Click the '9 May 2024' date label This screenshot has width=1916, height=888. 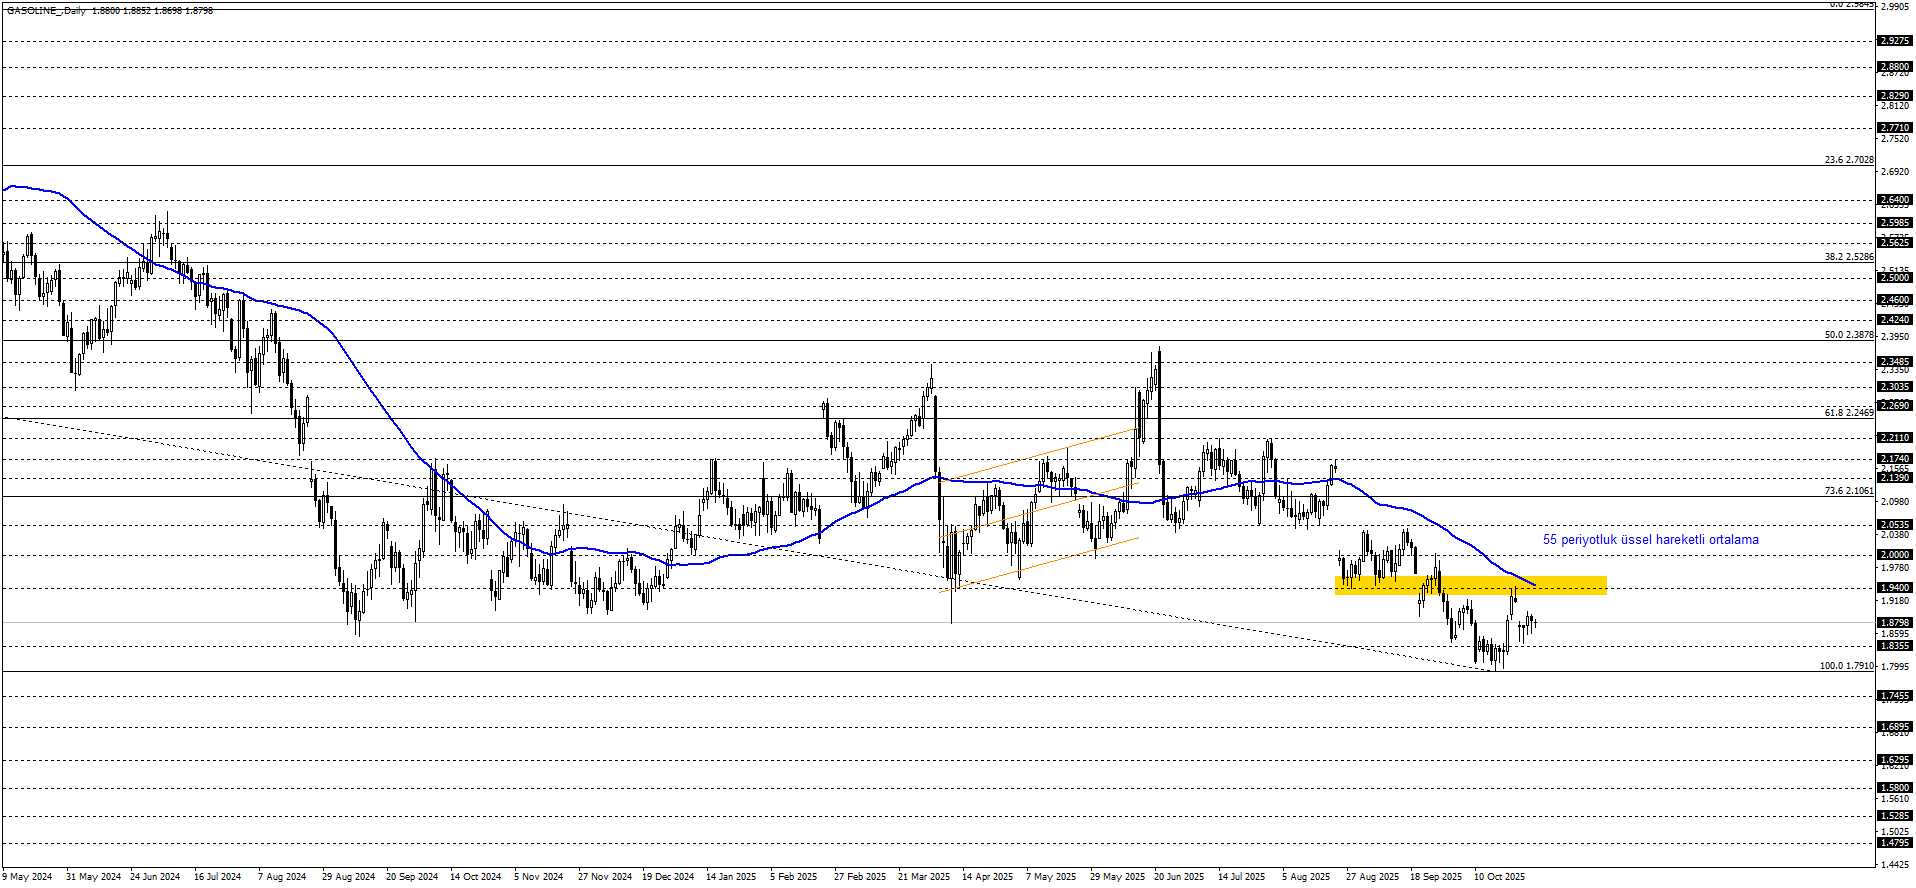[x=27, y=877]
